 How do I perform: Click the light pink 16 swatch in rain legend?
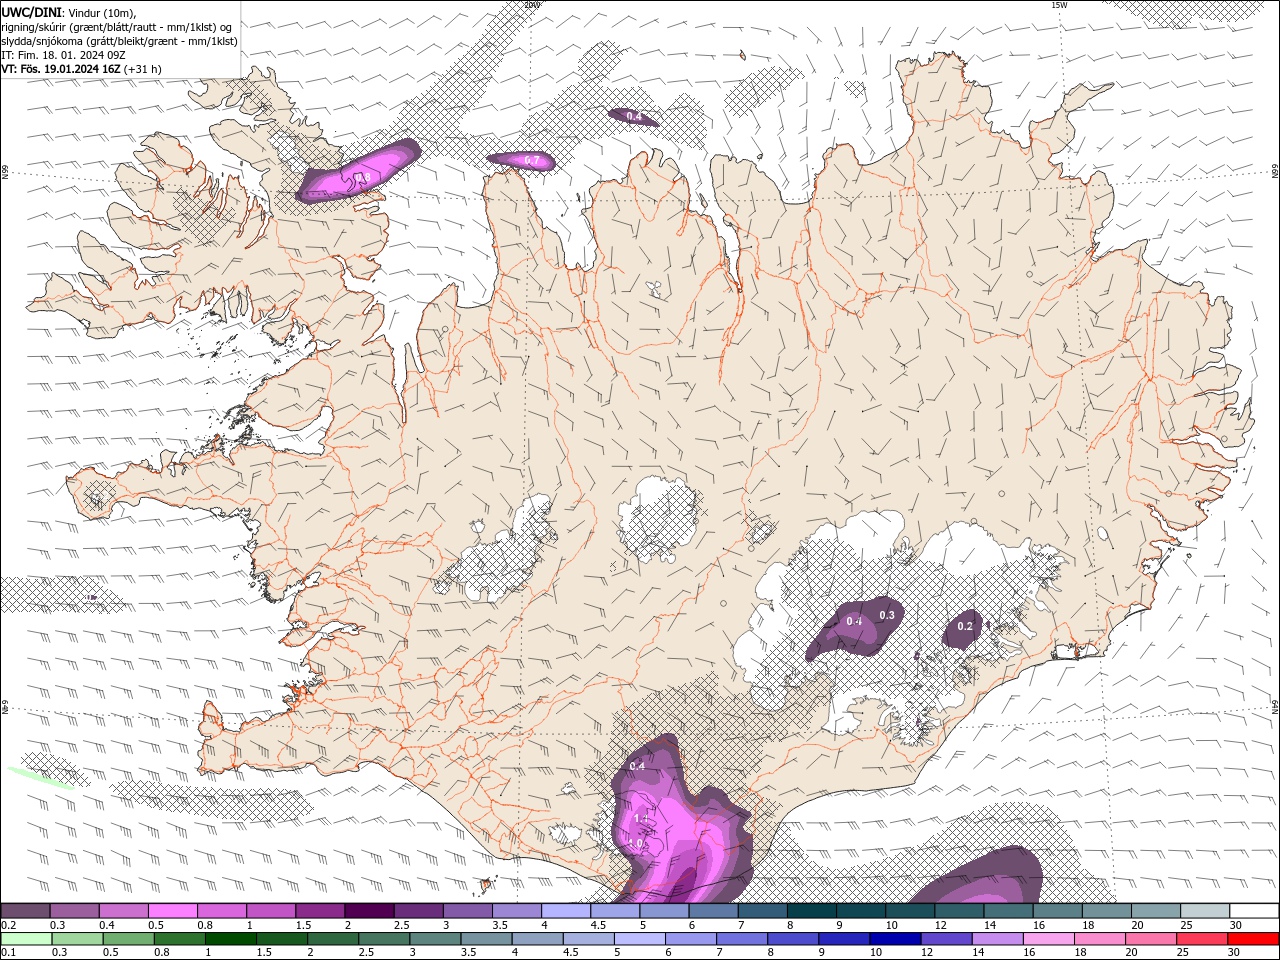point(1049,939)
